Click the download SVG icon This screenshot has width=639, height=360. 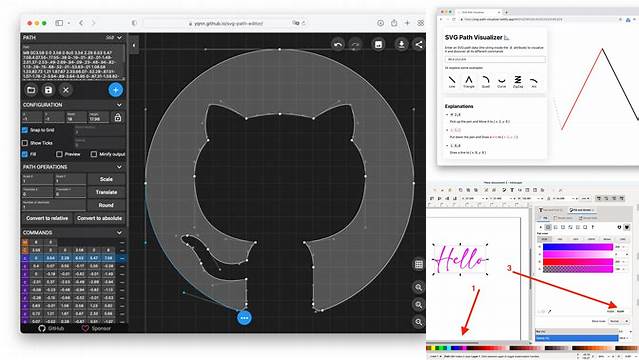tap(401, 44)
